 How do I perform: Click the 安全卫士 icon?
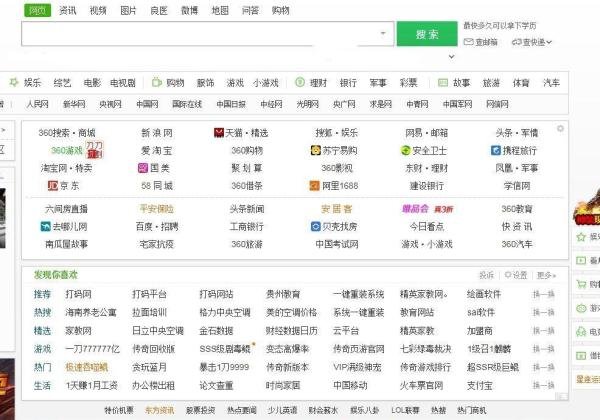[x=405, y=150]
